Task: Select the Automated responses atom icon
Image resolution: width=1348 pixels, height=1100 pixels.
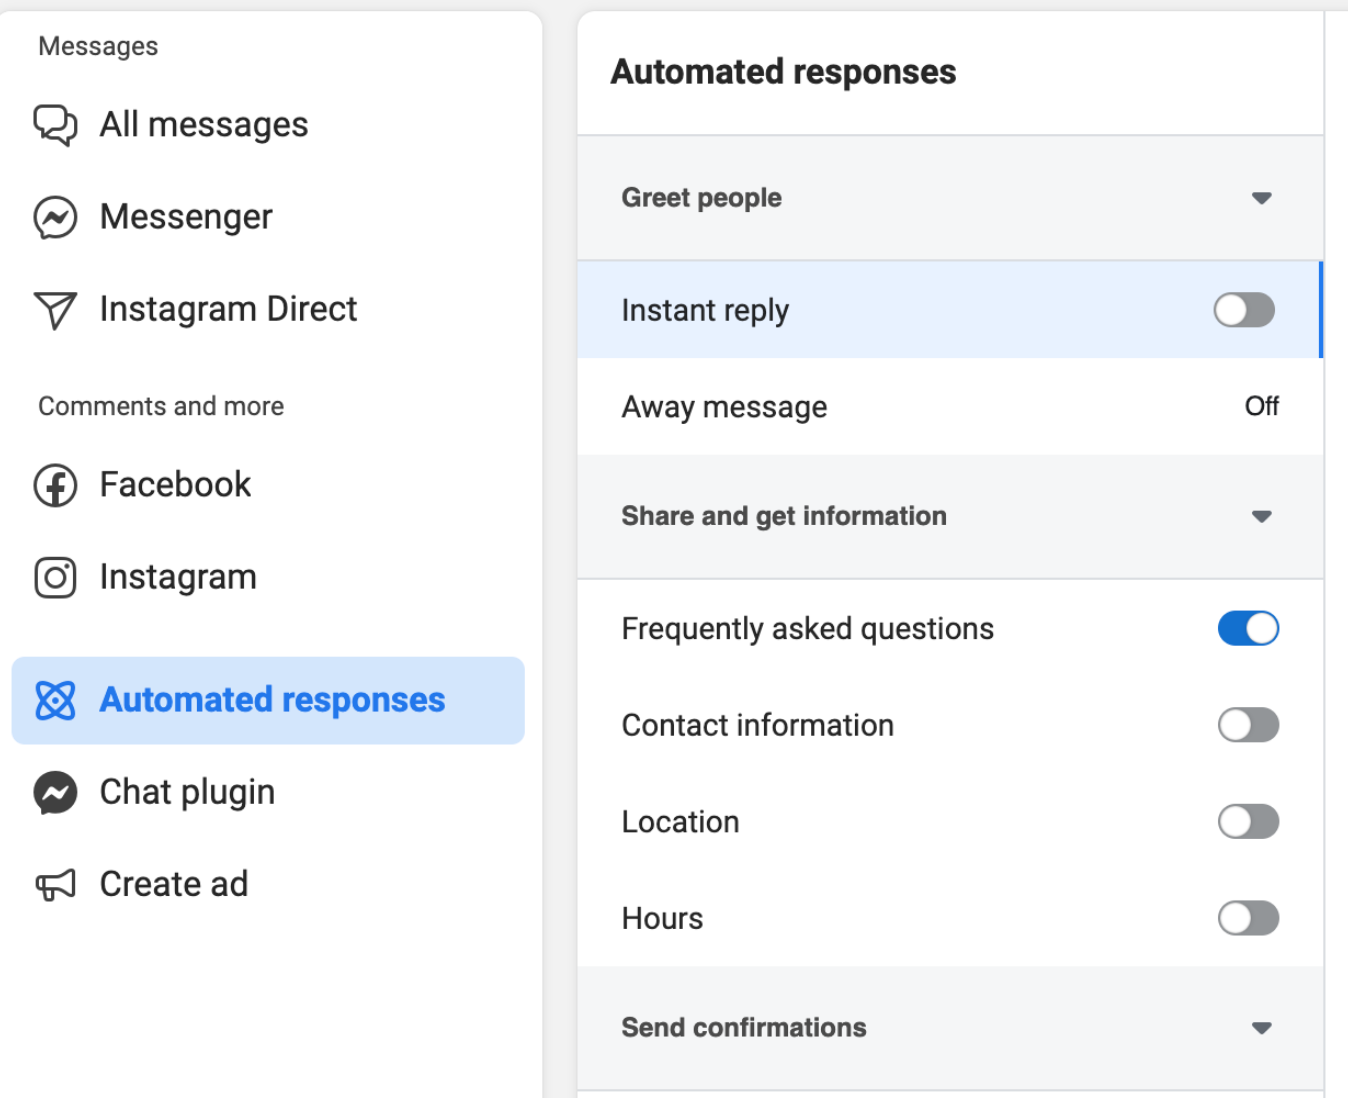Action: (x=55, y=701)
